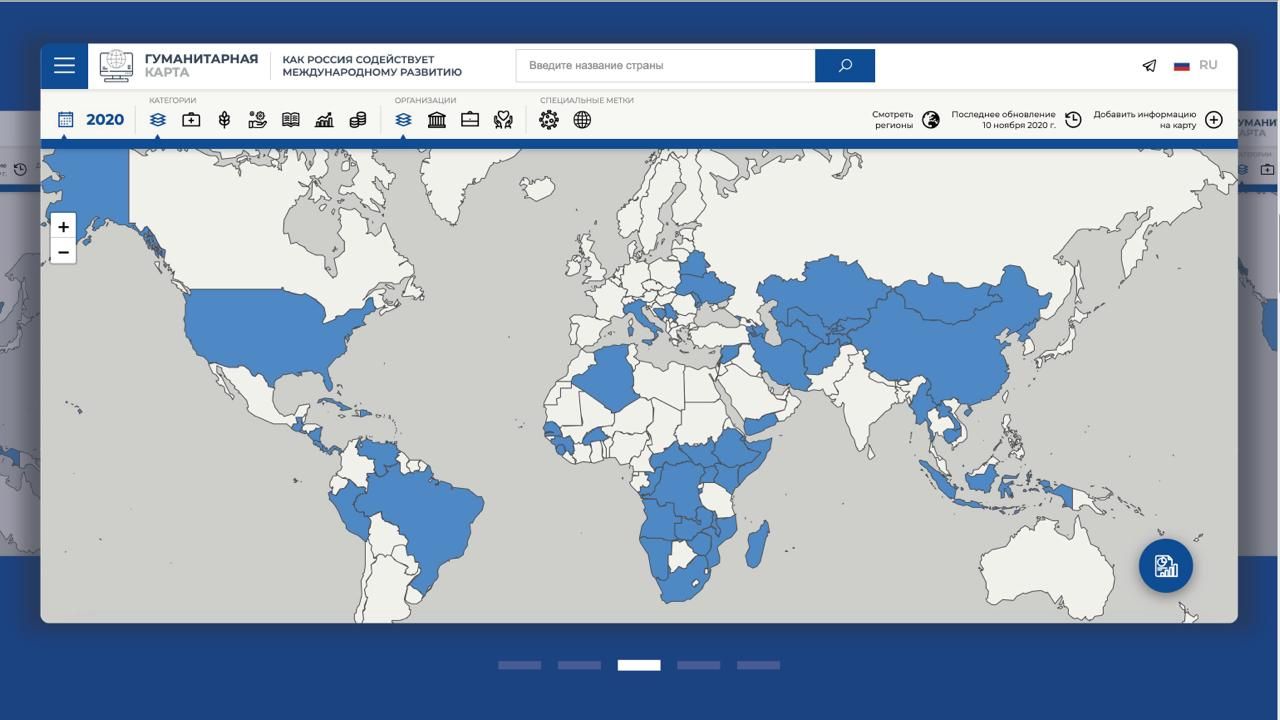Screen dimensions: 1280x720
Task: Zoom out the map with minus button
Action: pos(63,252)
